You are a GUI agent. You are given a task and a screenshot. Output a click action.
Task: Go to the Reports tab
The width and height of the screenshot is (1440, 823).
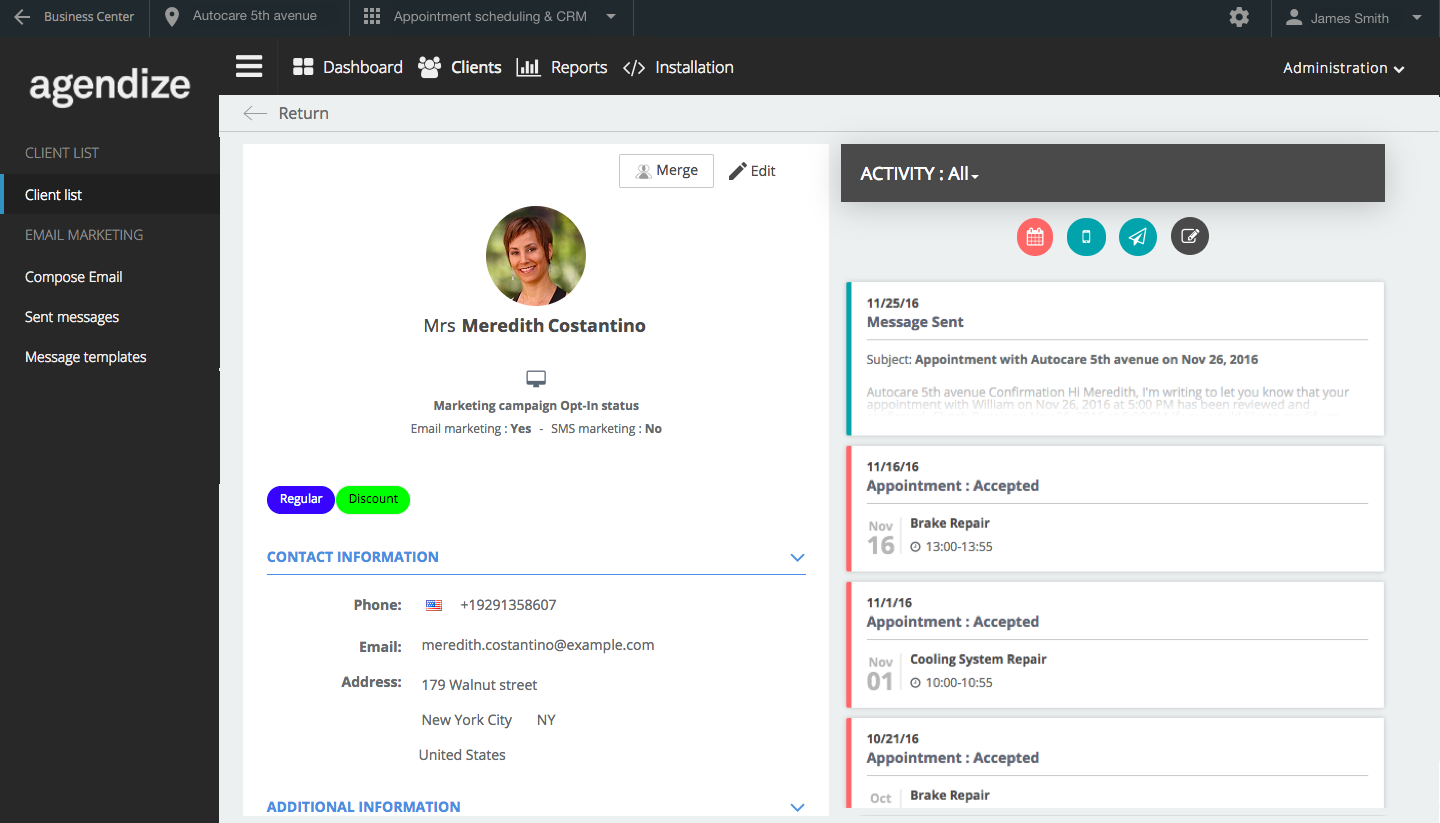click(562, 67)
